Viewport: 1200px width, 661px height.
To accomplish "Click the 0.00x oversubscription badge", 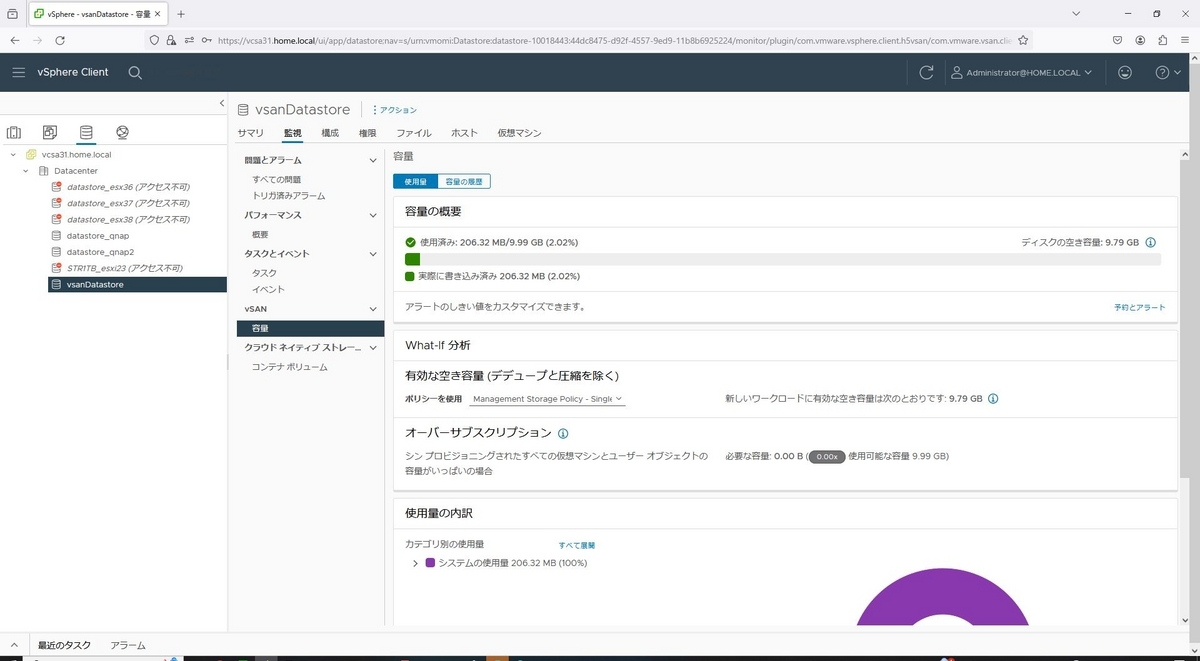I will point(826,456).
